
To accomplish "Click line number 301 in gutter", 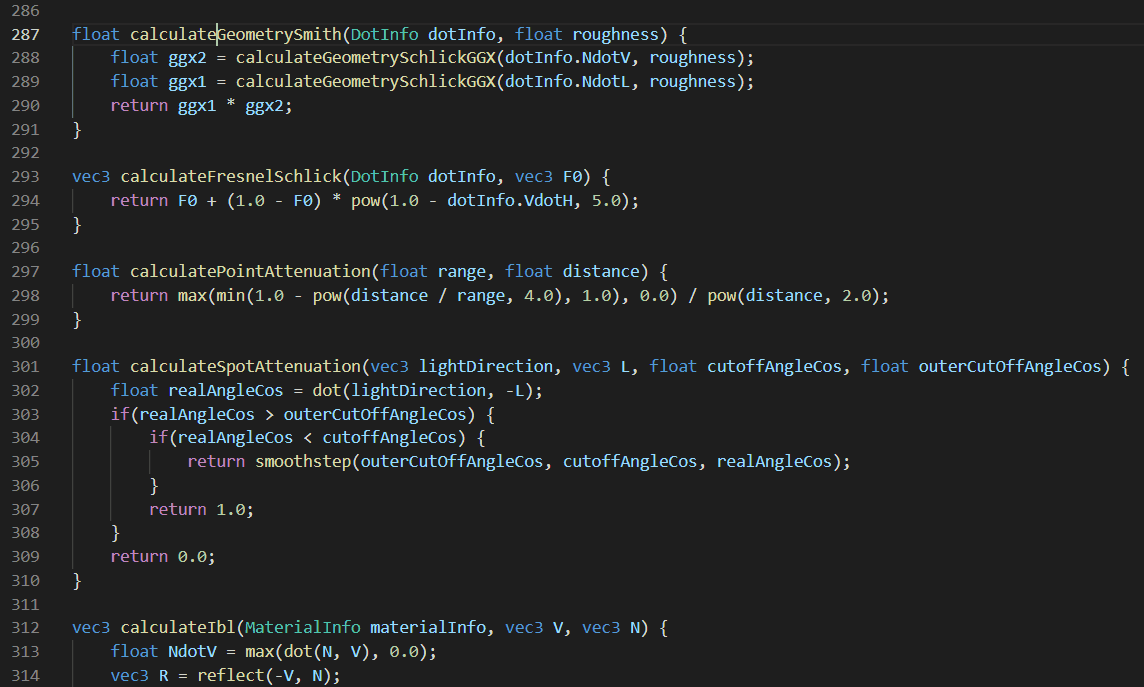I will tap(26, 366).
